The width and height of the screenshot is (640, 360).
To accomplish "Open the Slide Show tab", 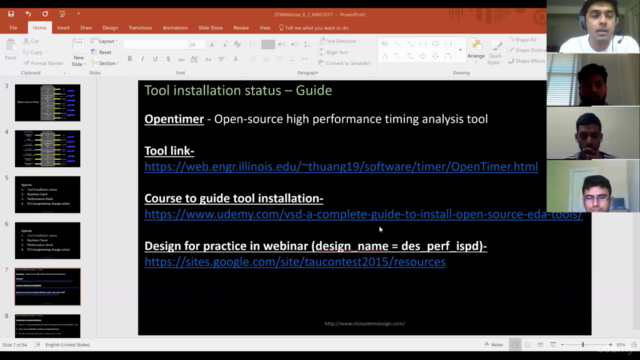I will pos(211,28).
